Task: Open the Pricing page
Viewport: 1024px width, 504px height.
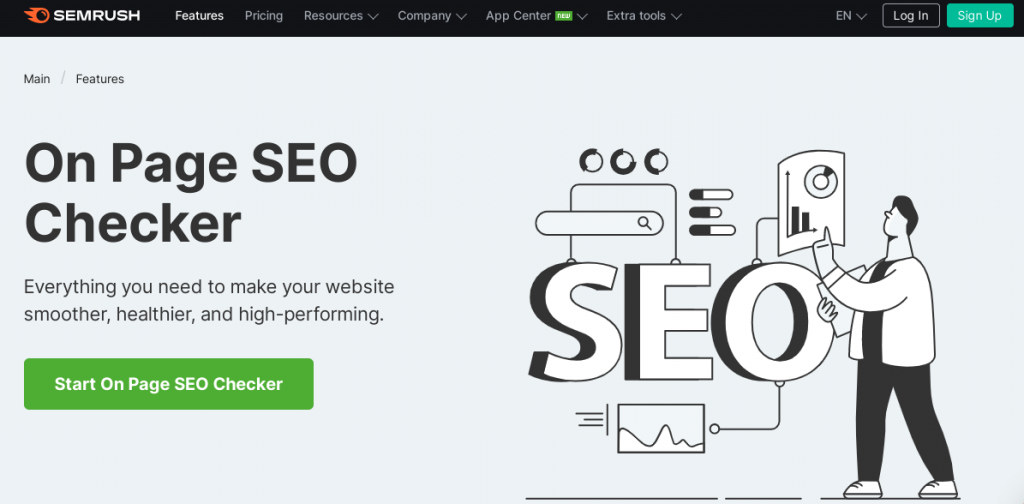Action: 264,16
